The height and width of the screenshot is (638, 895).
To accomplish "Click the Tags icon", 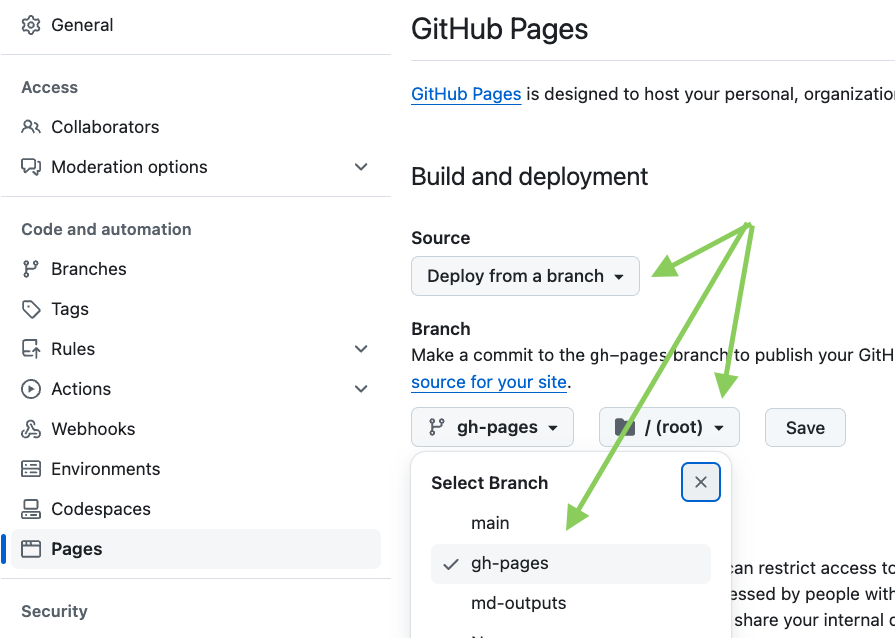I will coord(31,309).
